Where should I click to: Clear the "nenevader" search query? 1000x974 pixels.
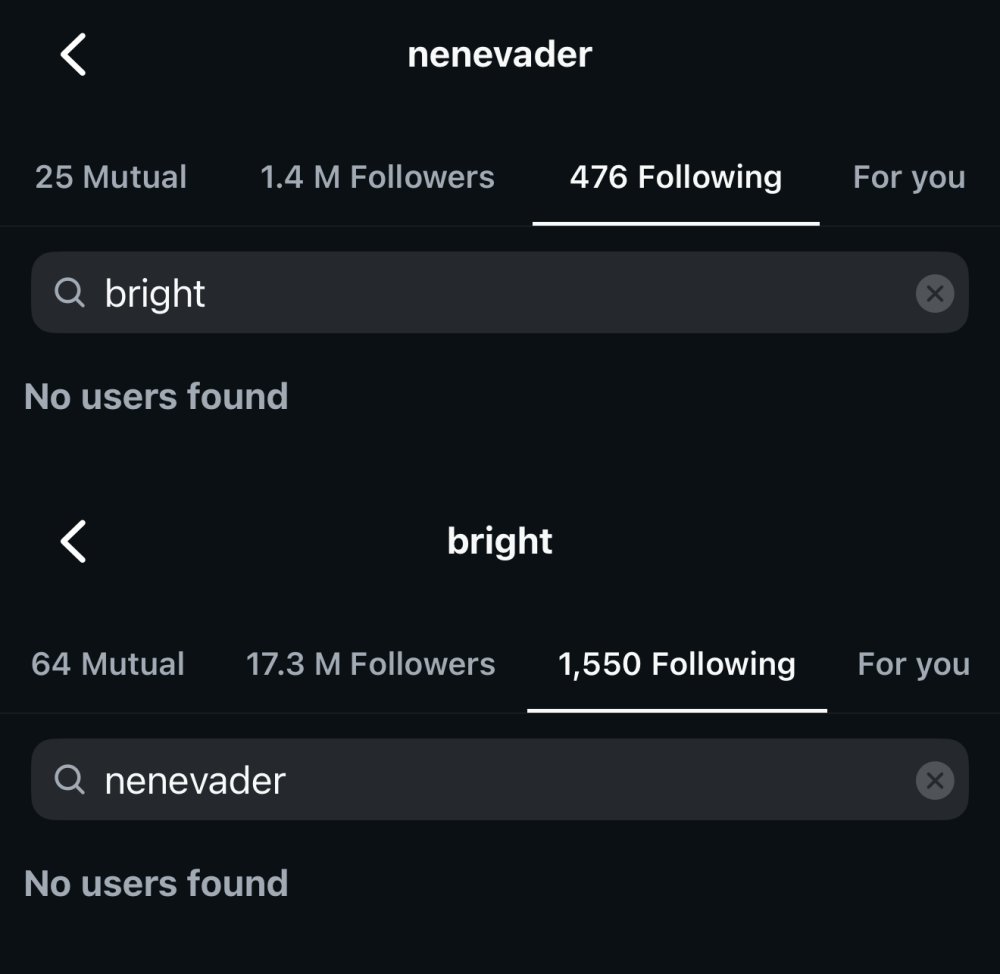point(934,780)
